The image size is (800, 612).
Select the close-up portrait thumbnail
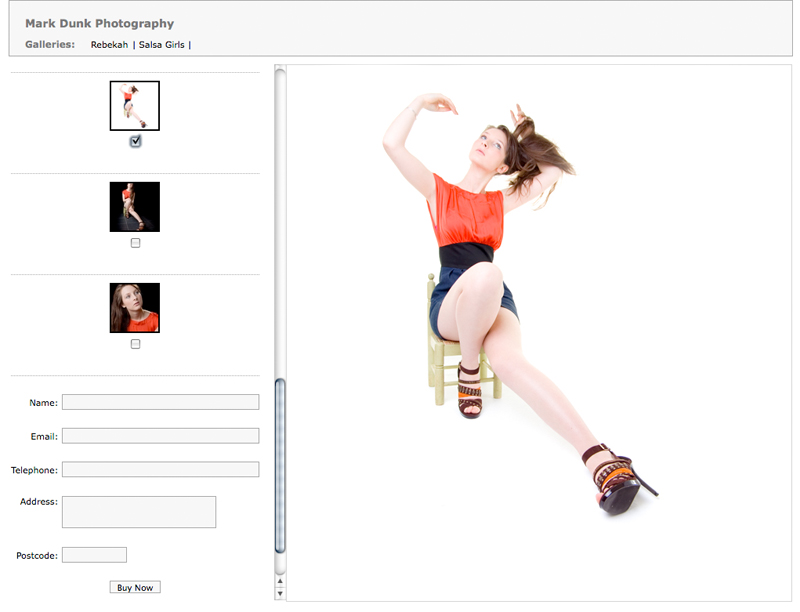tap(135, 308)
